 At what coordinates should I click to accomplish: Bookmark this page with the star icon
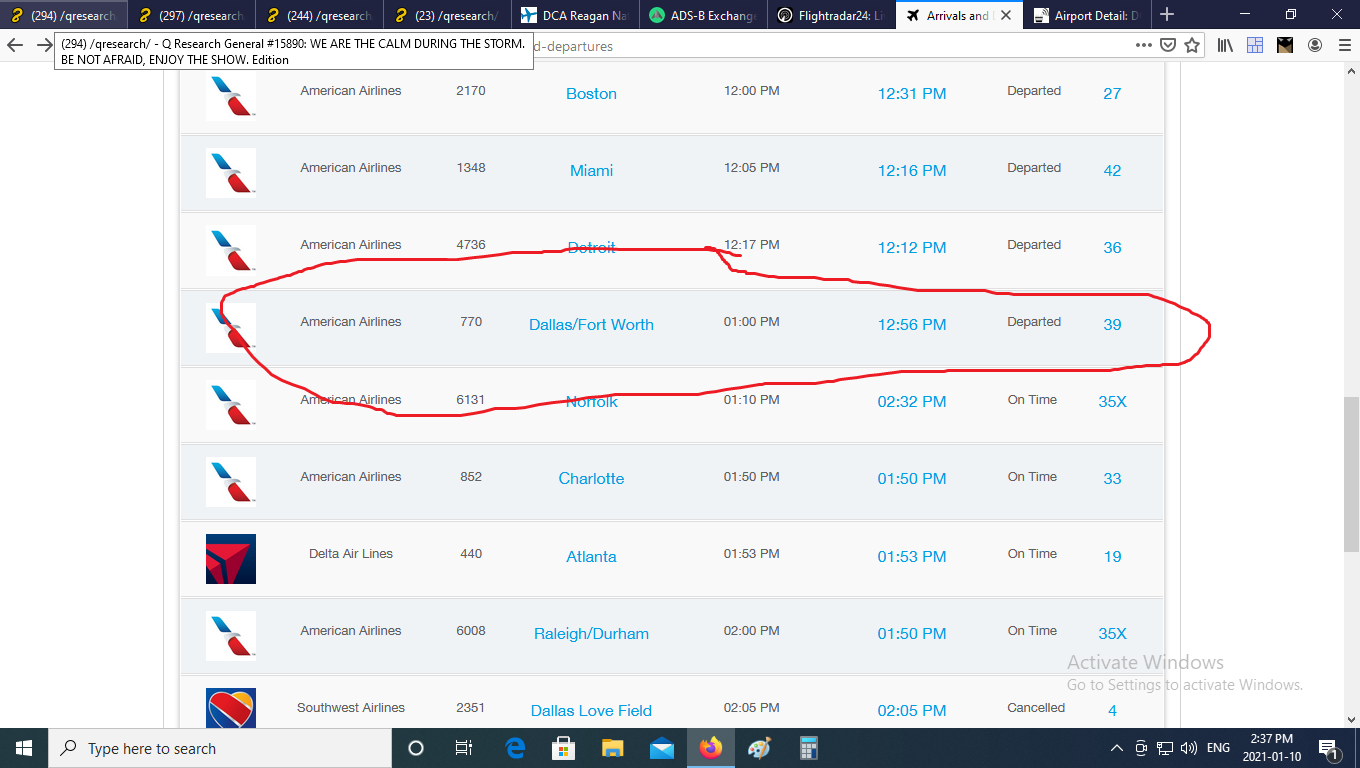coord(1192,45)
